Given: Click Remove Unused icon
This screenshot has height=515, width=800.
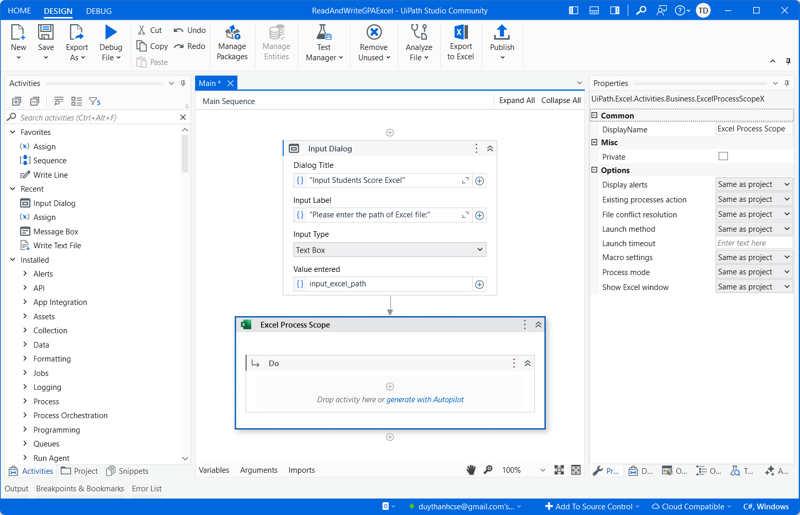Looking at the screenshot, I should [374, 33].
